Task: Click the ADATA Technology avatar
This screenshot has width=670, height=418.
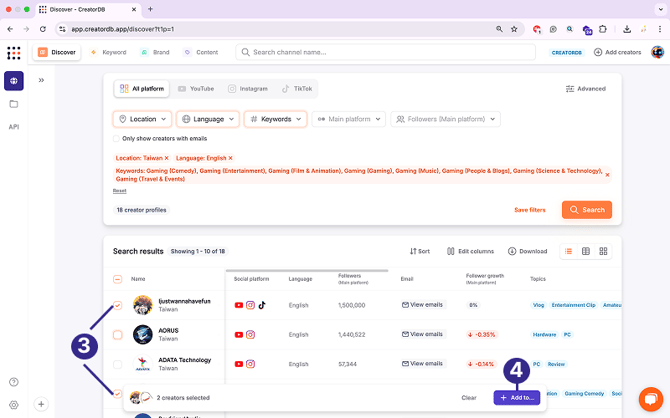Action: (143, 364)
